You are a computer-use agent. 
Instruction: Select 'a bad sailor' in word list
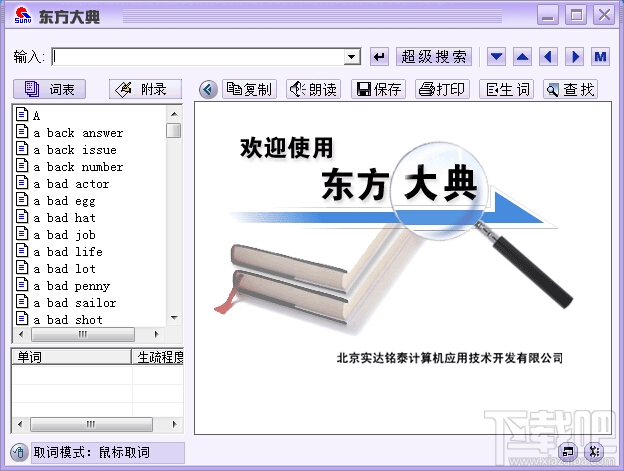point(74,303)
